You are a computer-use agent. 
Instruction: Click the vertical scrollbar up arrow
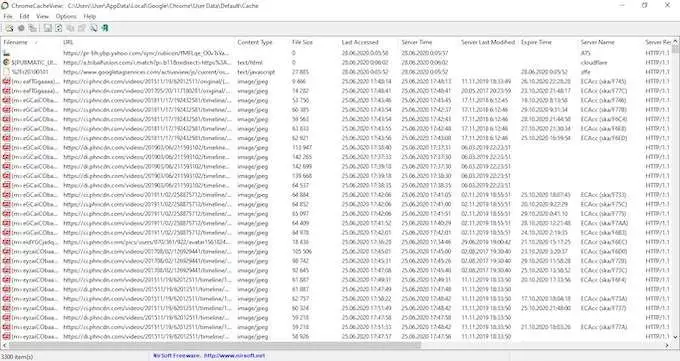pos(675,42)
